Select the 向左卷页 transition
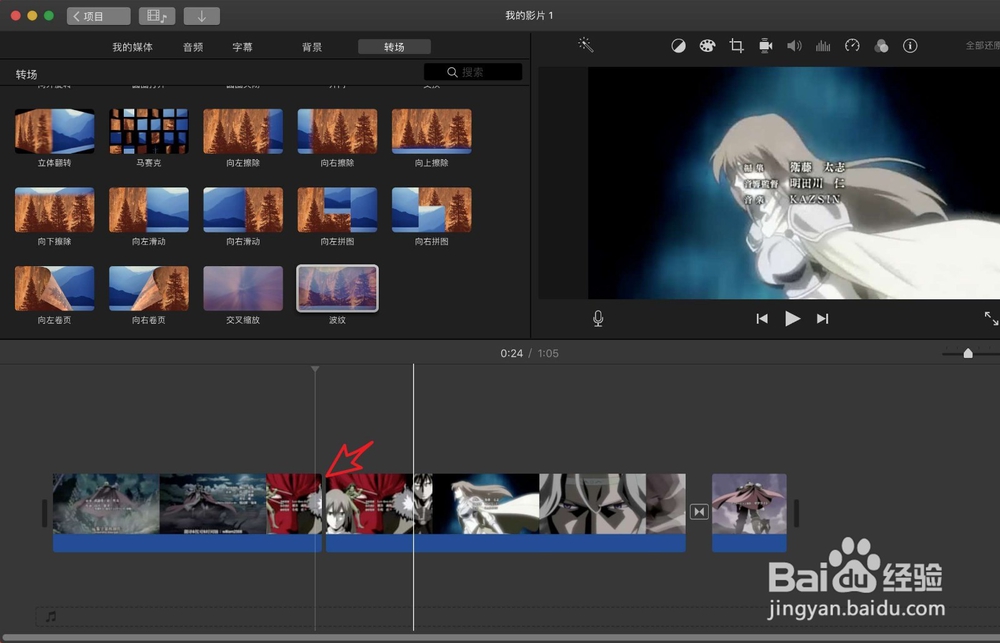This screenshot has height=643, width=1000. pyautogui.click(x=55, y=288)
